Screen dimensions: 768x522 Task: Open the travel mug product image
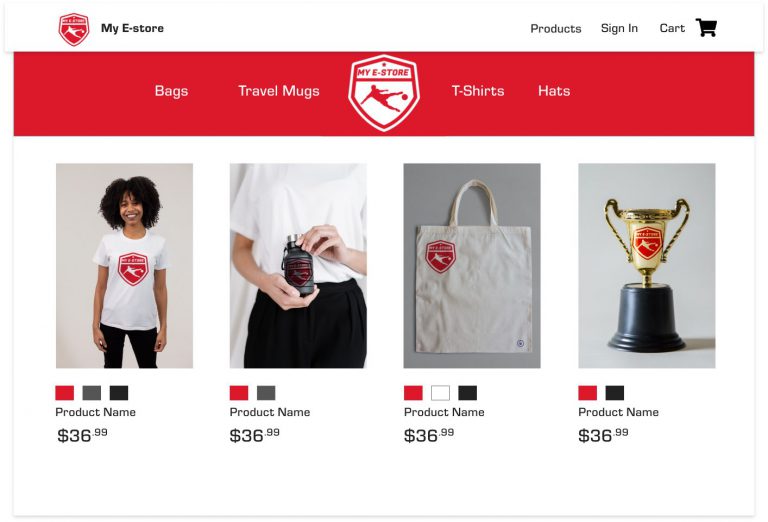click(298, 266)
